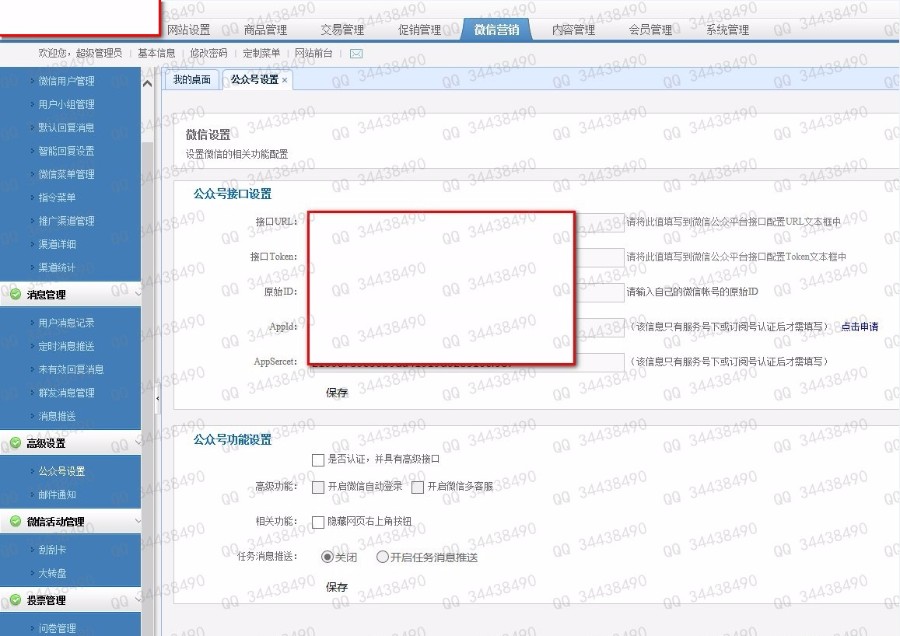900x636 pixels.
Task: Click green check icon beside 投票管理
Action: pos(15,600)
